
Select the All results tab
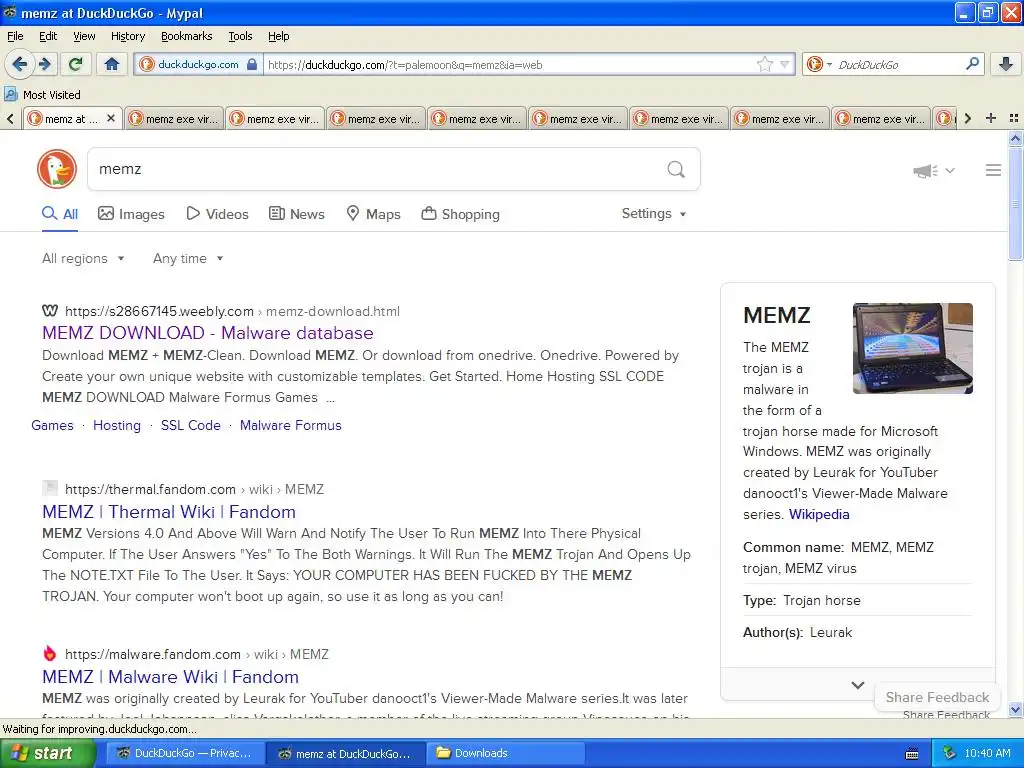point(60,214)
